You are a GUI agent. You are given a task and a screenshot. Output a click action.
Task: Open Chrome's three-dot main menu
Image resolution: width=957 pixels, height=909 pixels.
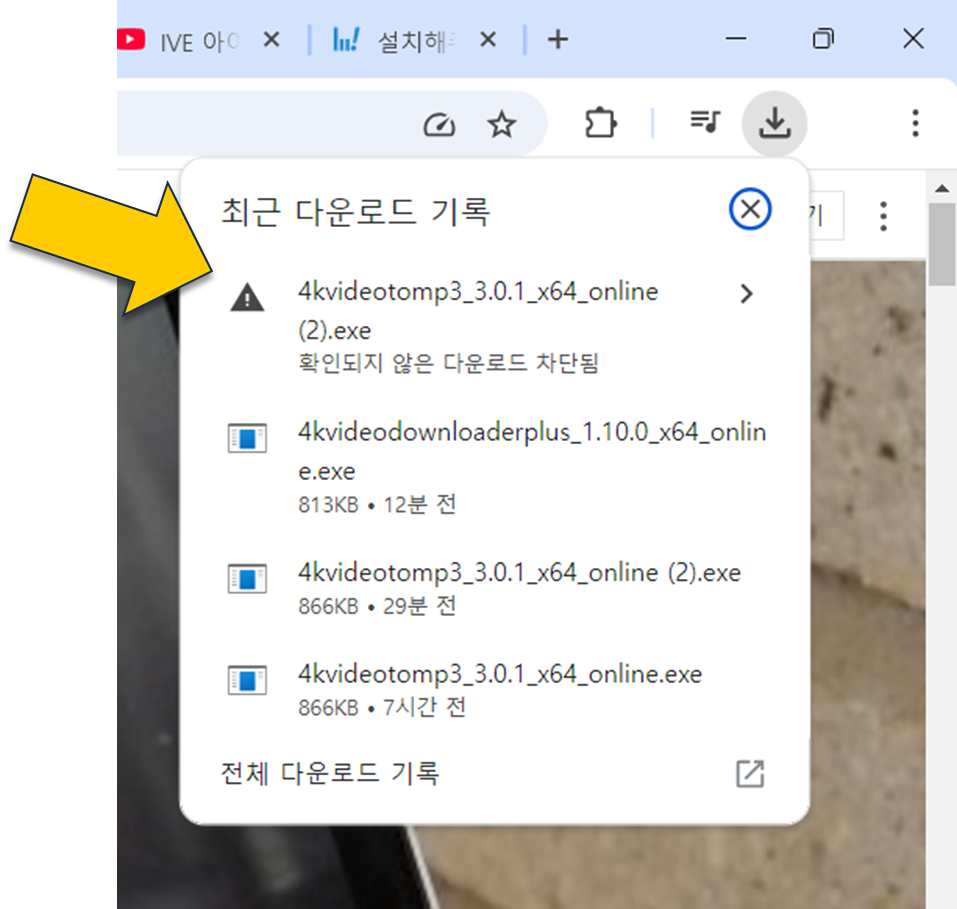pyautogui.click(x=915, y=123)
